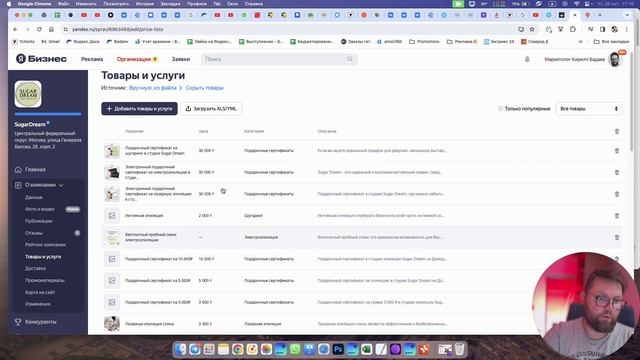Open Google Chrome from the Dock
The height and width of the screenshot is (360, 640).
238,349
